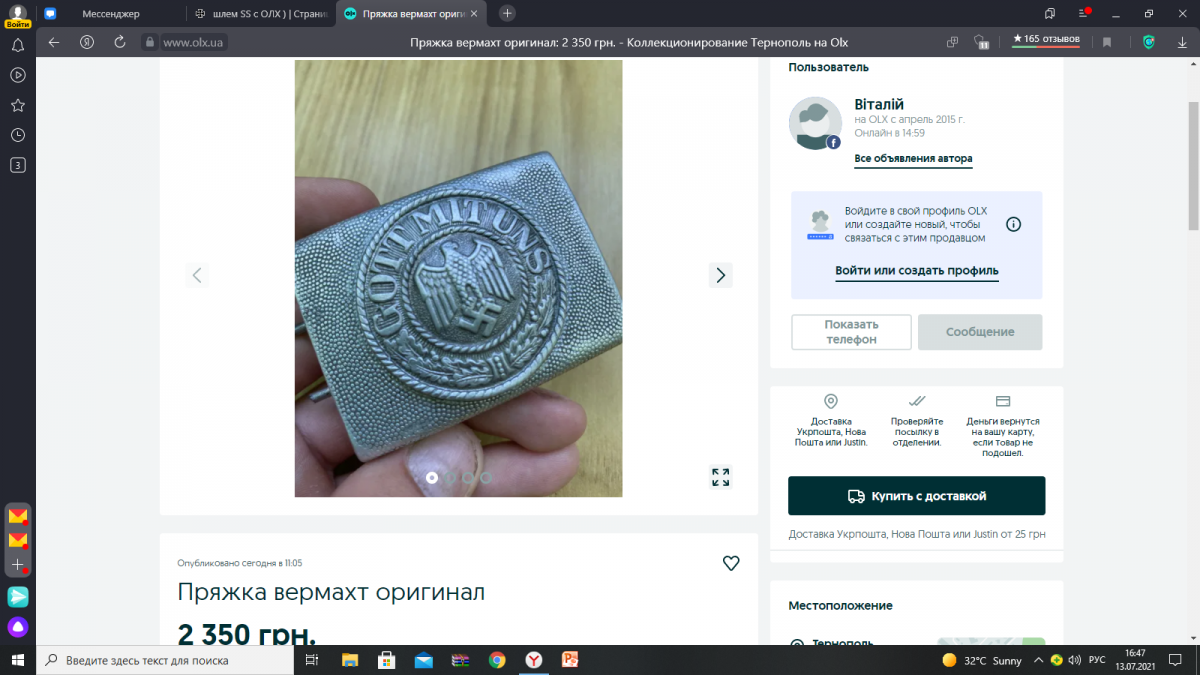Close the Пряжка вермахт ориги tab
Viewport: 1200px width, 675px height.
pyautogui.click(x=475, y=14)
